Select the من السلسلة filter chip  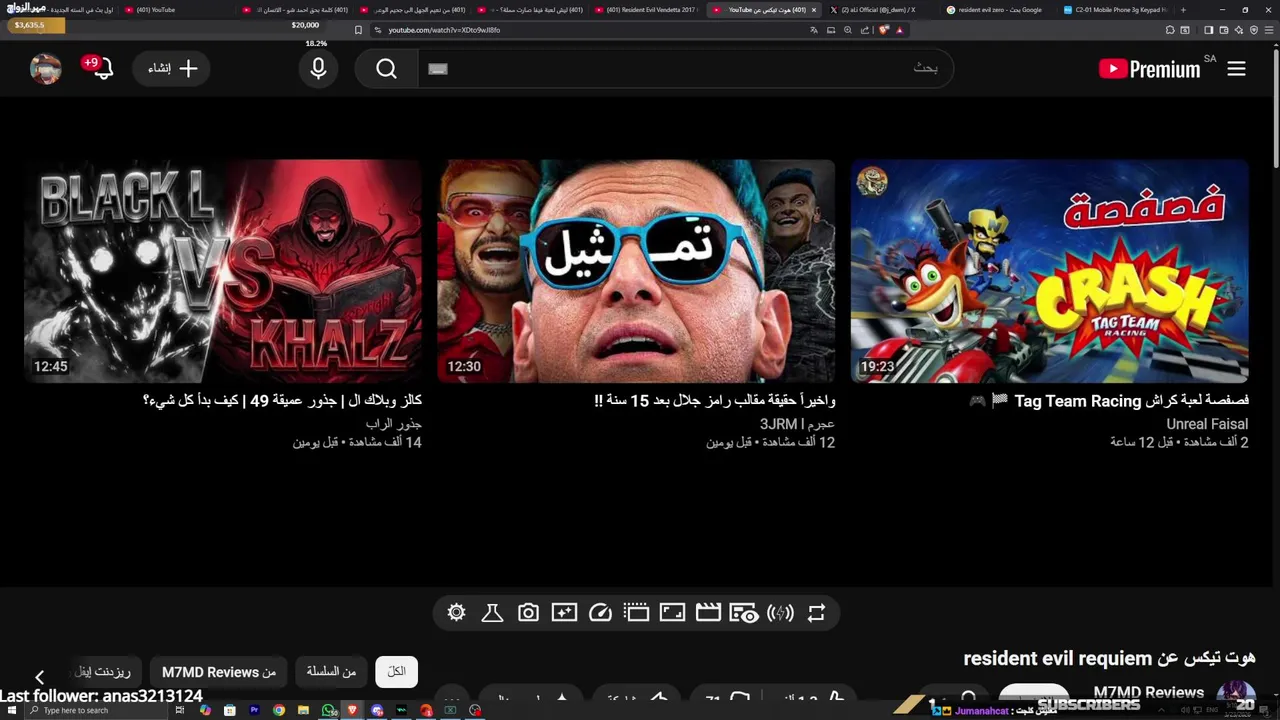(x=331, y=672)
